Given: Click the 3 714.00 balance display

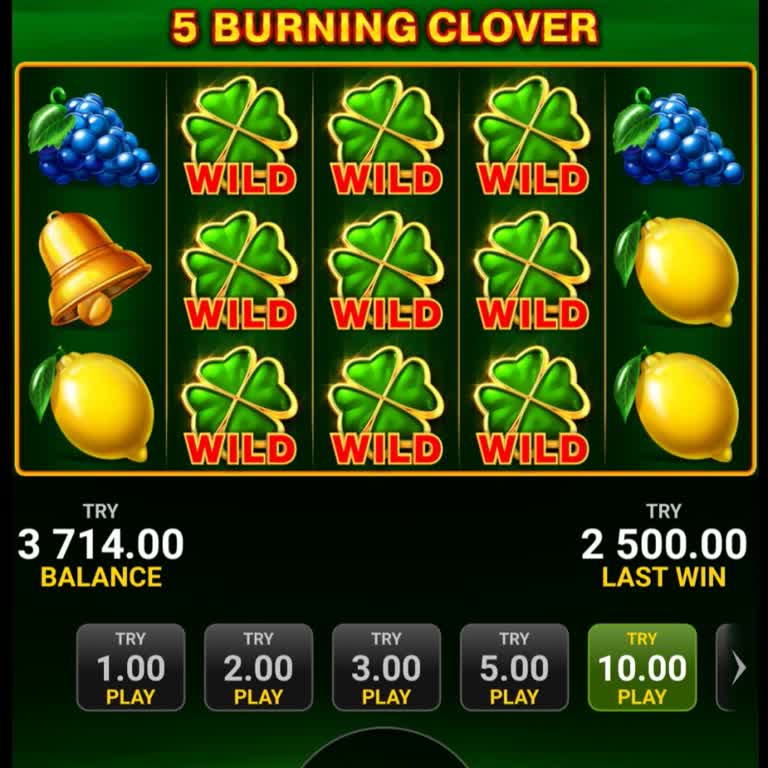Looking at the screenshot, I should pos(101,546).
